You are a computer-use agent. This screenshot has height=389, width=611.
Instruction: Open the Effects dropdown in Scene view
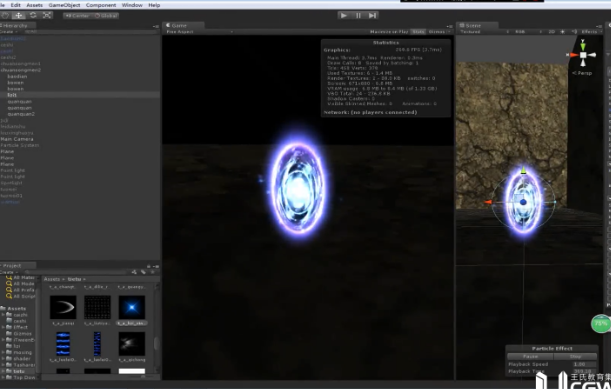(591, 32)
